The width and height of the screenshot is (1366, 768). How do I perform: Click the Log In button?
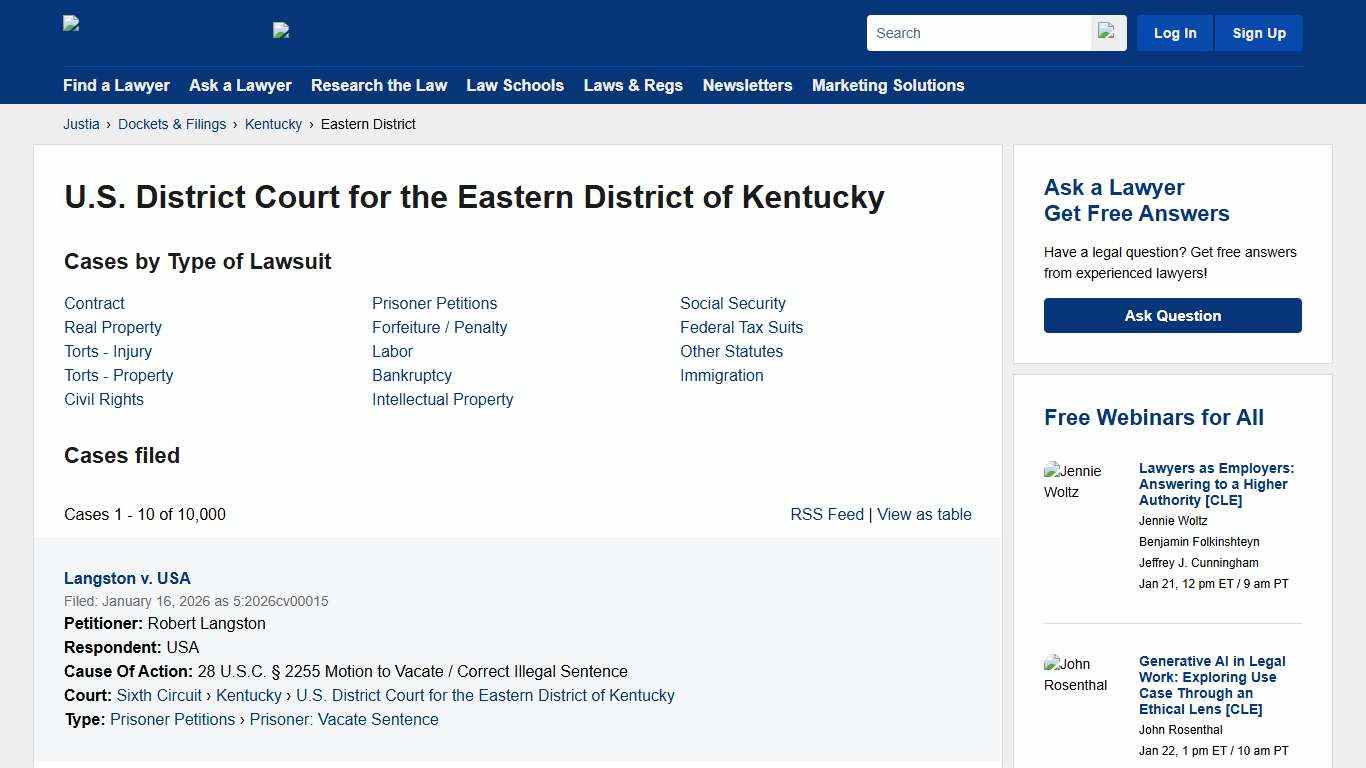(1174, 32)
